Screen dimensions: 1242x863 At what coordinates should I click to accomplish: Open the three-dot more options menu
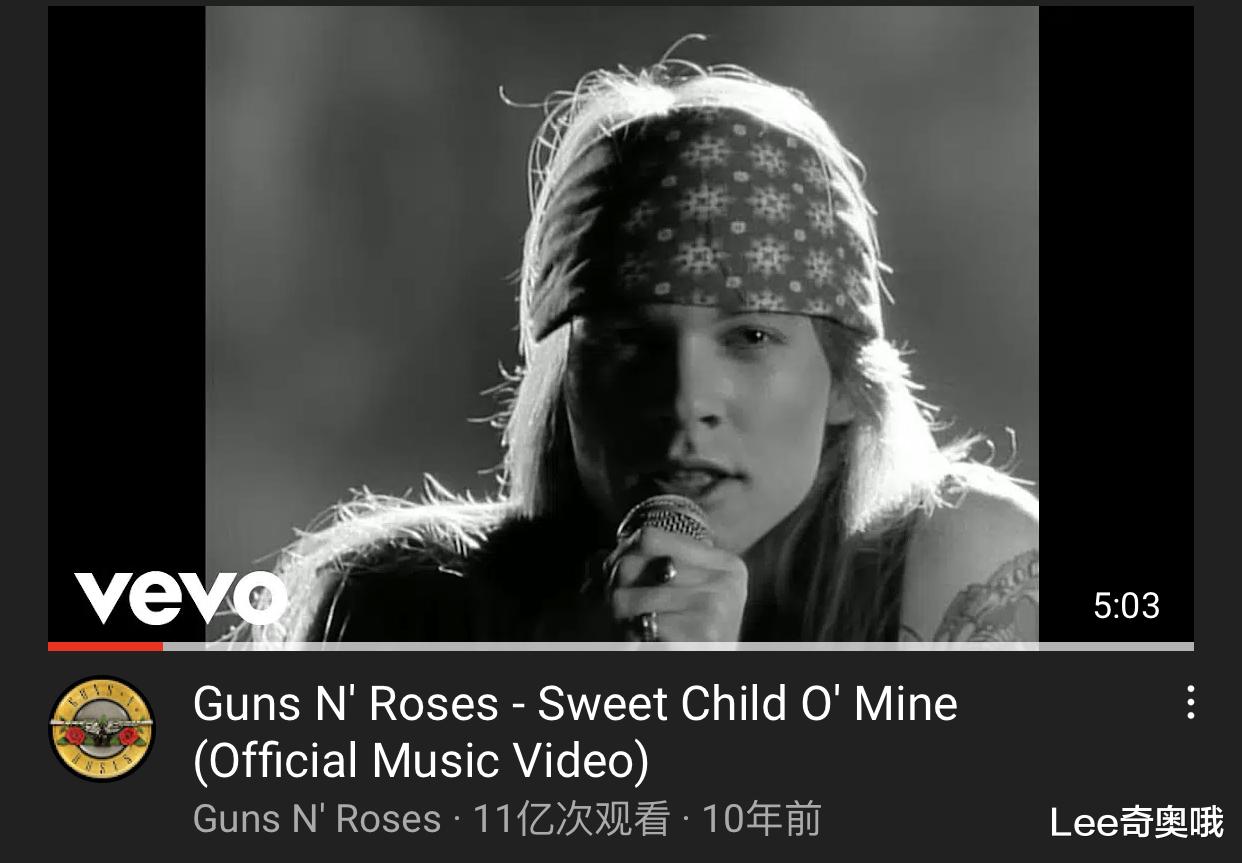tap(1190, 702)
